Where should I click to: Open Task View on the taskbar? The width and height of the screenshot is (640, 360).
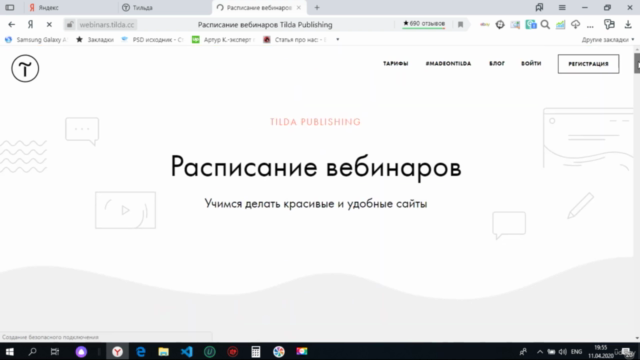coord(55,351)
